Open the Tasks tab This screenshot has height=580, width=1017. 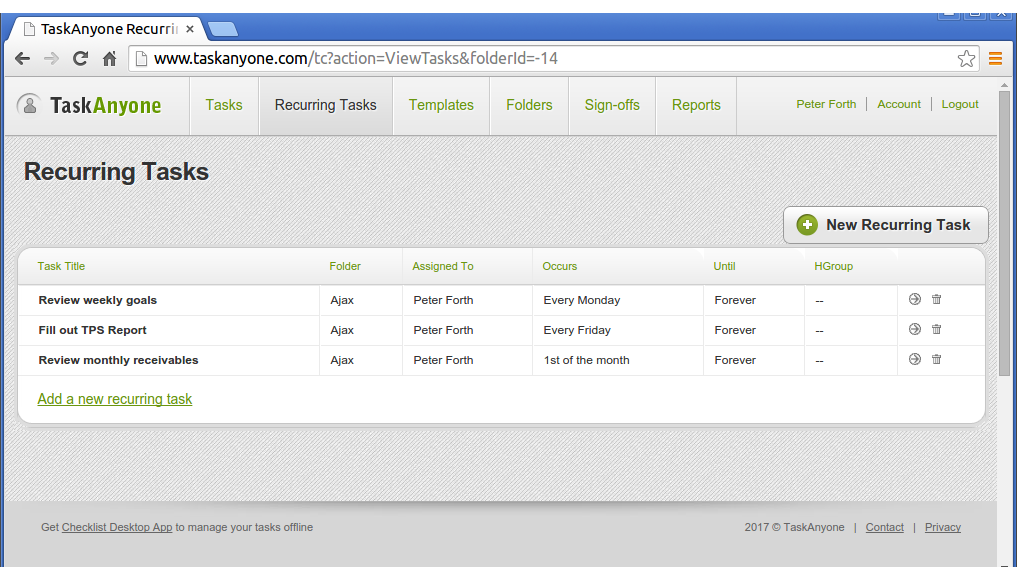pos(224,105)
